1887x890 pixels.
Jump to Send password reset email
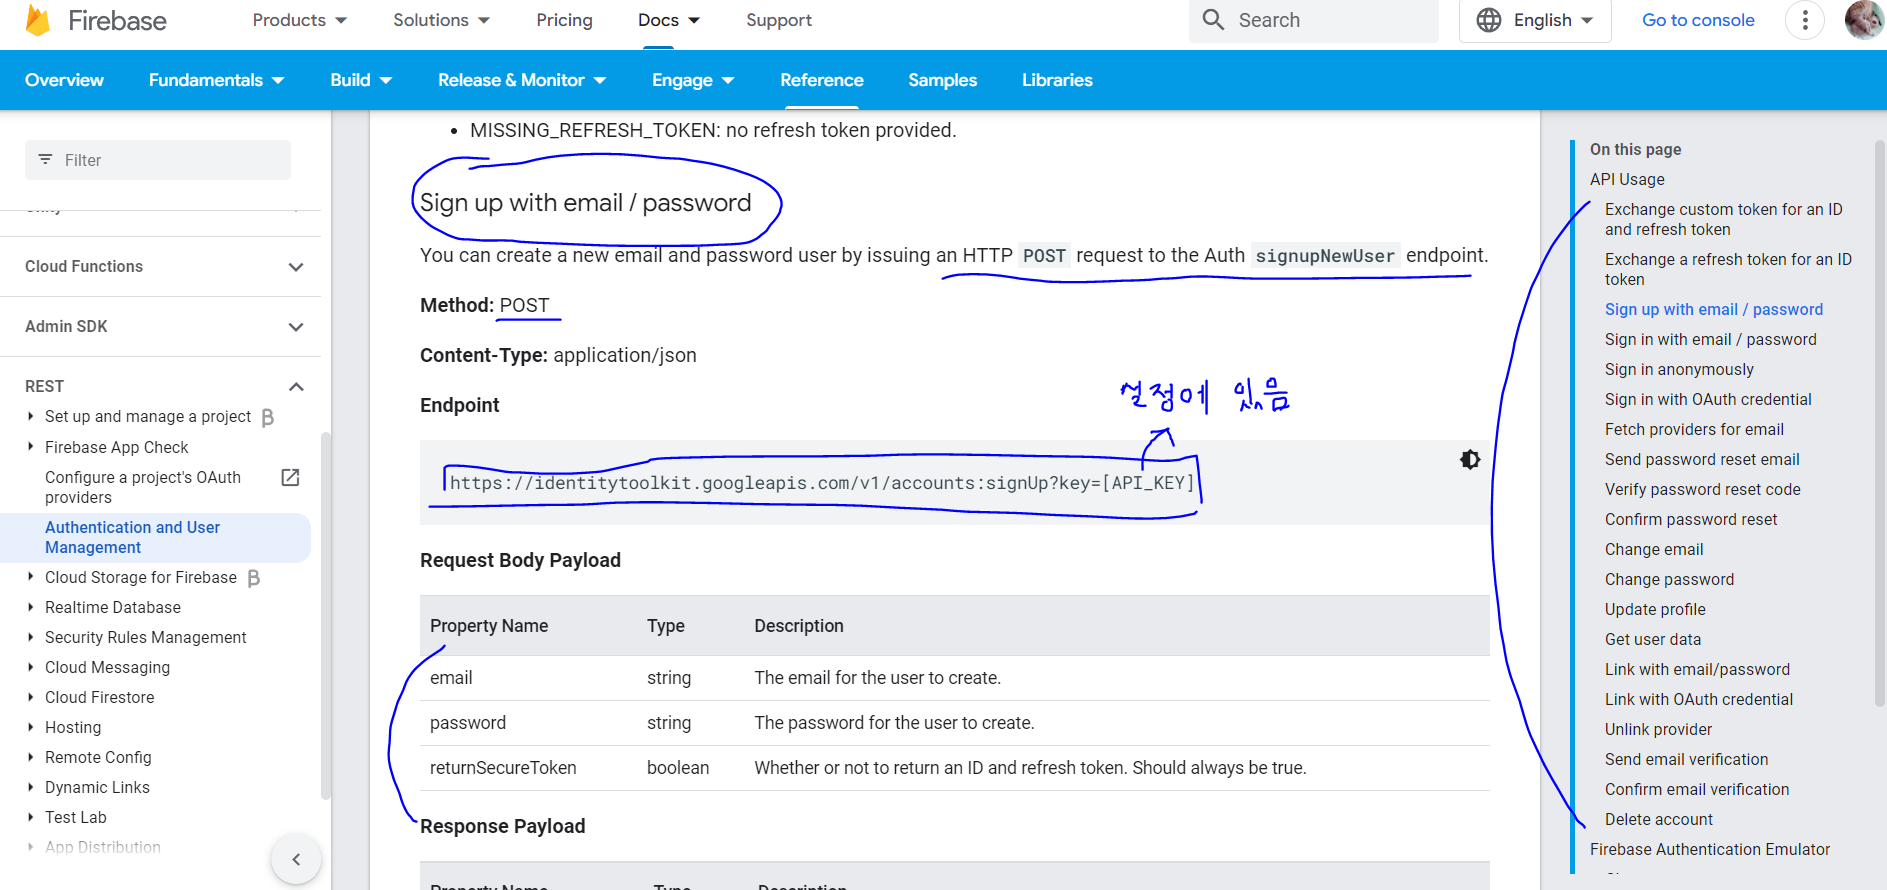1702,459
